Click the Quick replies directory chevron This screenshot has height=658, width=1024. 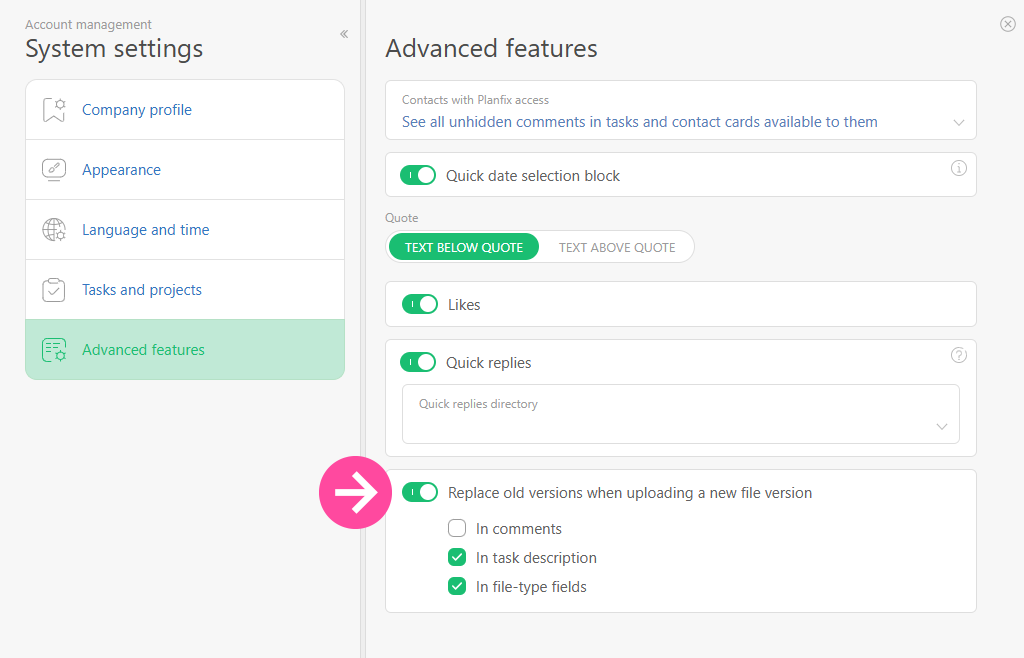[x=942, y=426]
